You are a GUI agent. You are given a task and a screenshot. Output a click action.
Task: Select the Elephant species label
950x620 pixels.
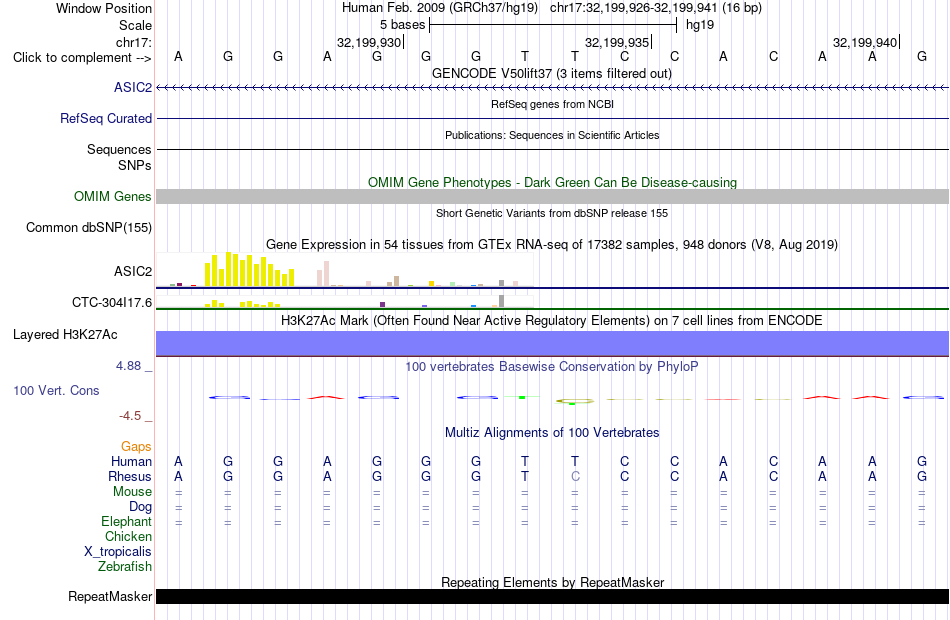[127, 521]
